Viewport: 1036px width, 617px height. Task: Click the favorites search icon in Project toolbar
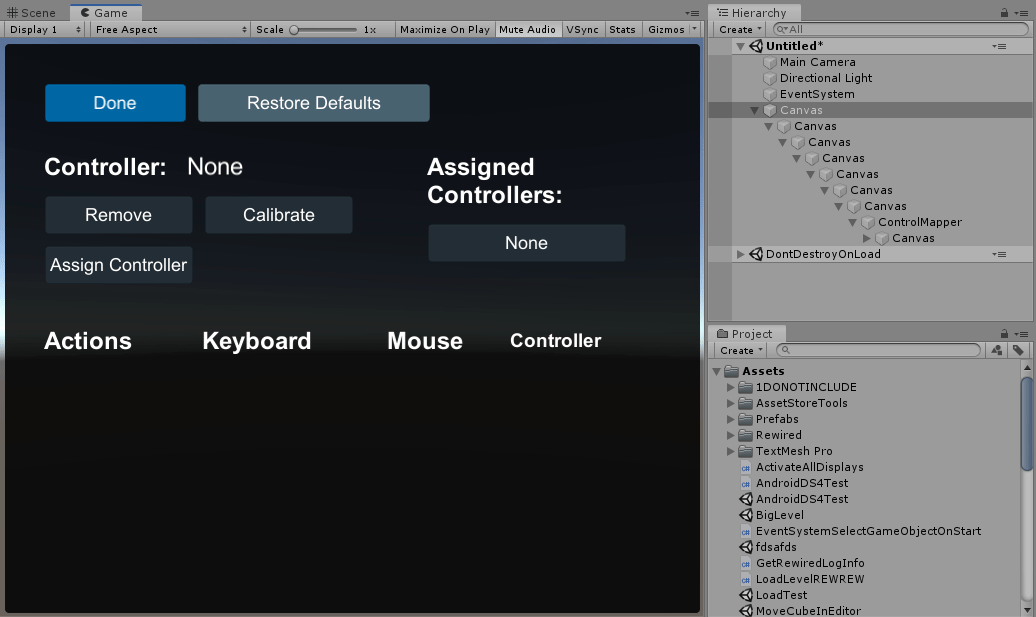[997, 350]
